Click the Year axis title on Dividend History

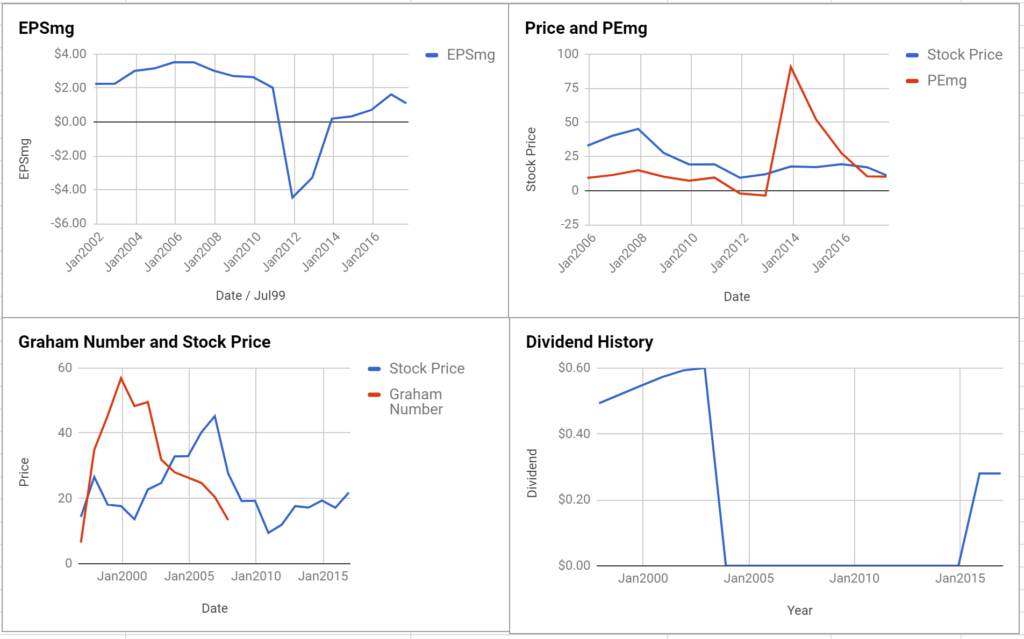(799, 610)
